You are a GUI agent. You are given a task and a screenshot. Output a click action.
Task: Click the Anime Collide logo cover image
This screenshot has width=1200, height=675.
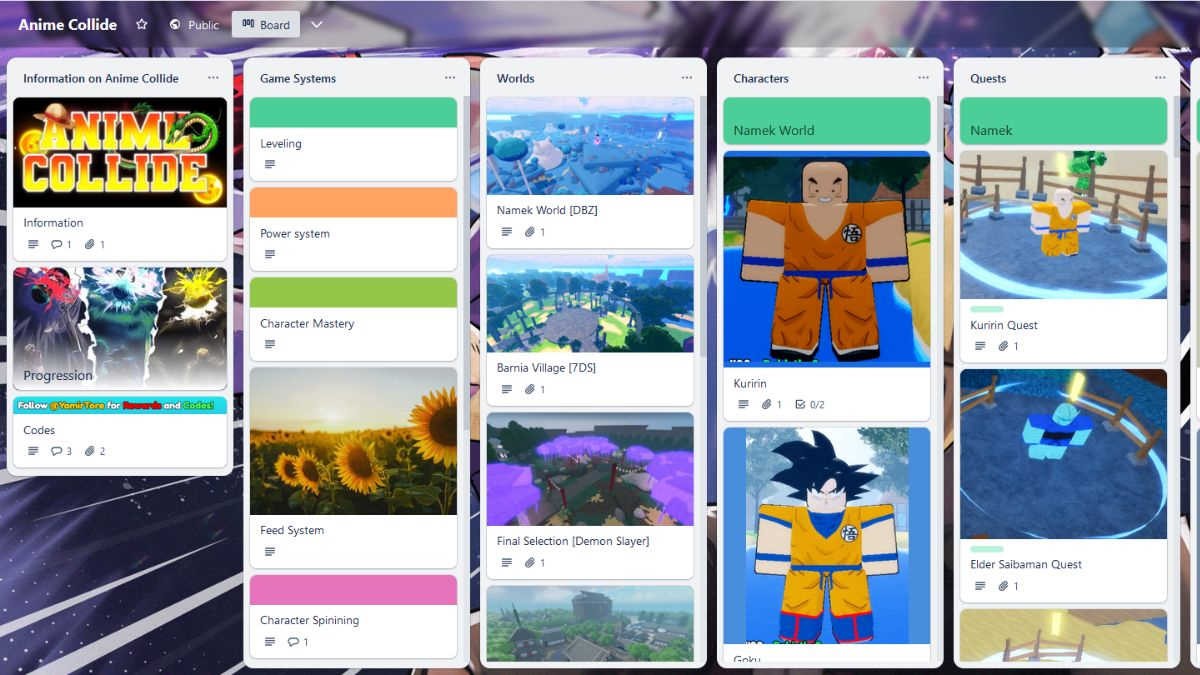[x=120, y=152]
